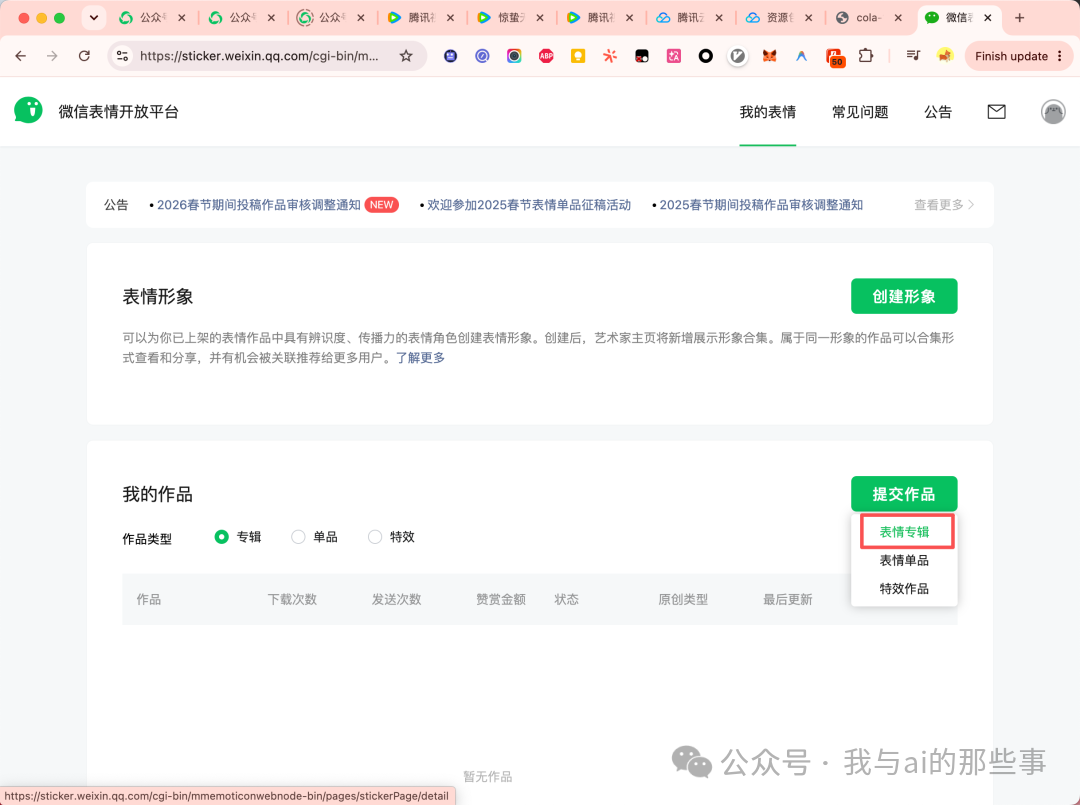Click the 最后更新 column header
The width and height of the screenshot is (1080, 805).
tap(787, 599)
